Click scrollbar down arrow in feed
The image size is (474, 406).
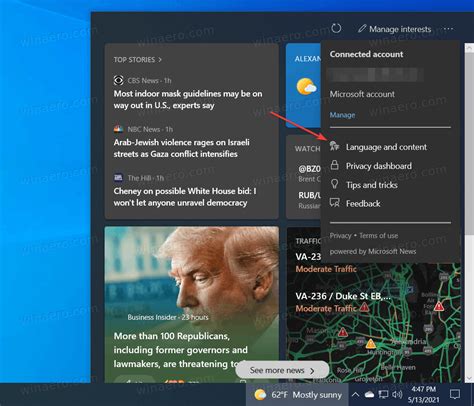[469, 378]
